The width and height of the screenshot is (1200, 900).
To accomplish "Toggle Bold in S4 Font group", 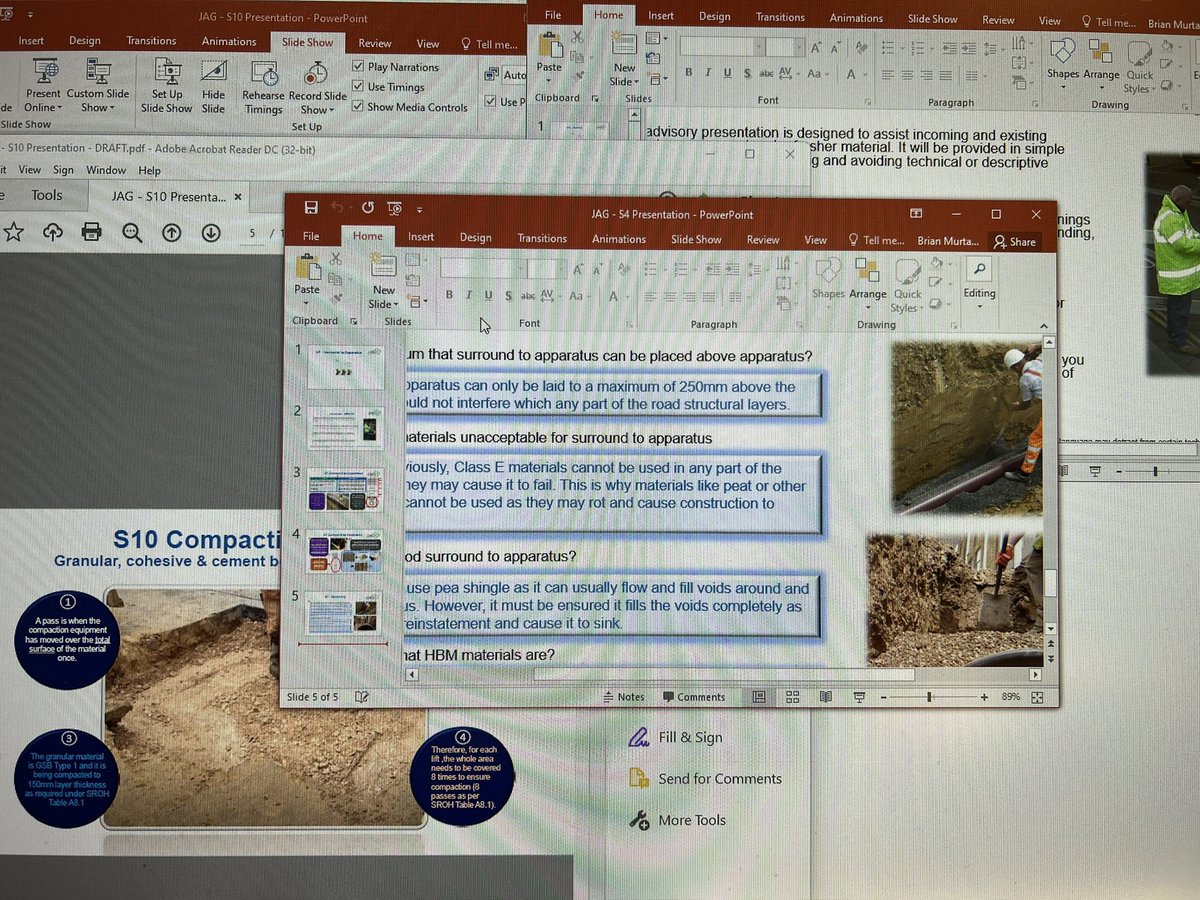I will pyautogui.click(x=450, y=296).
